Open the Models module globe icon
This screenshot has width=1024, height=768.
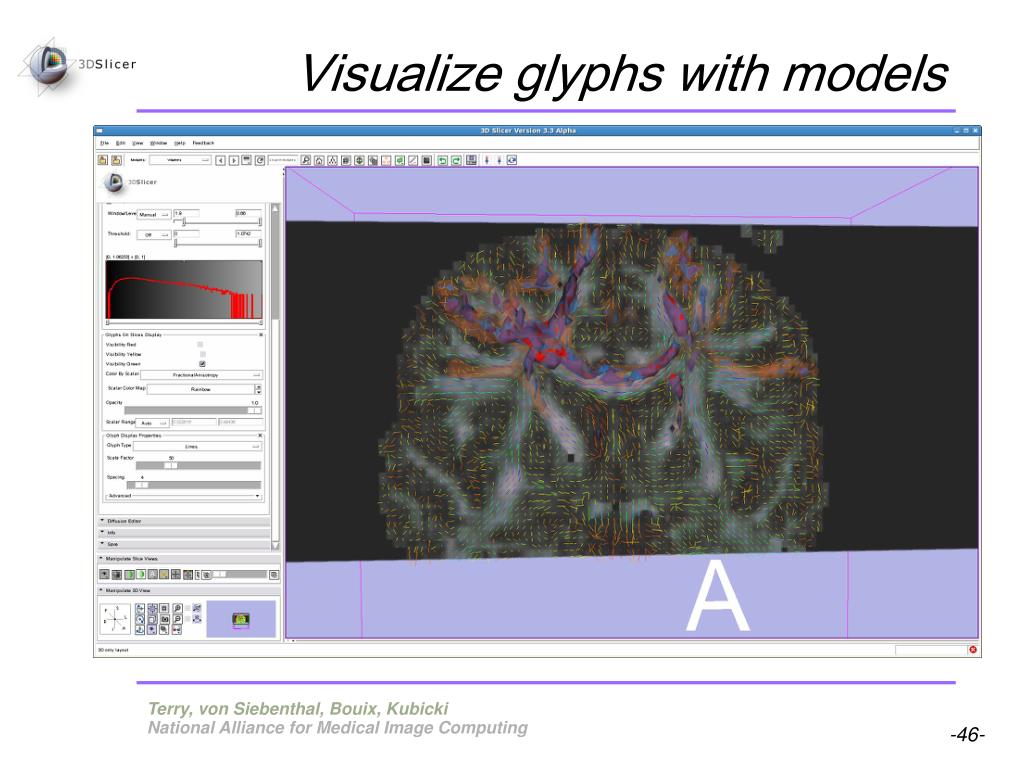[x=359, y=160]
